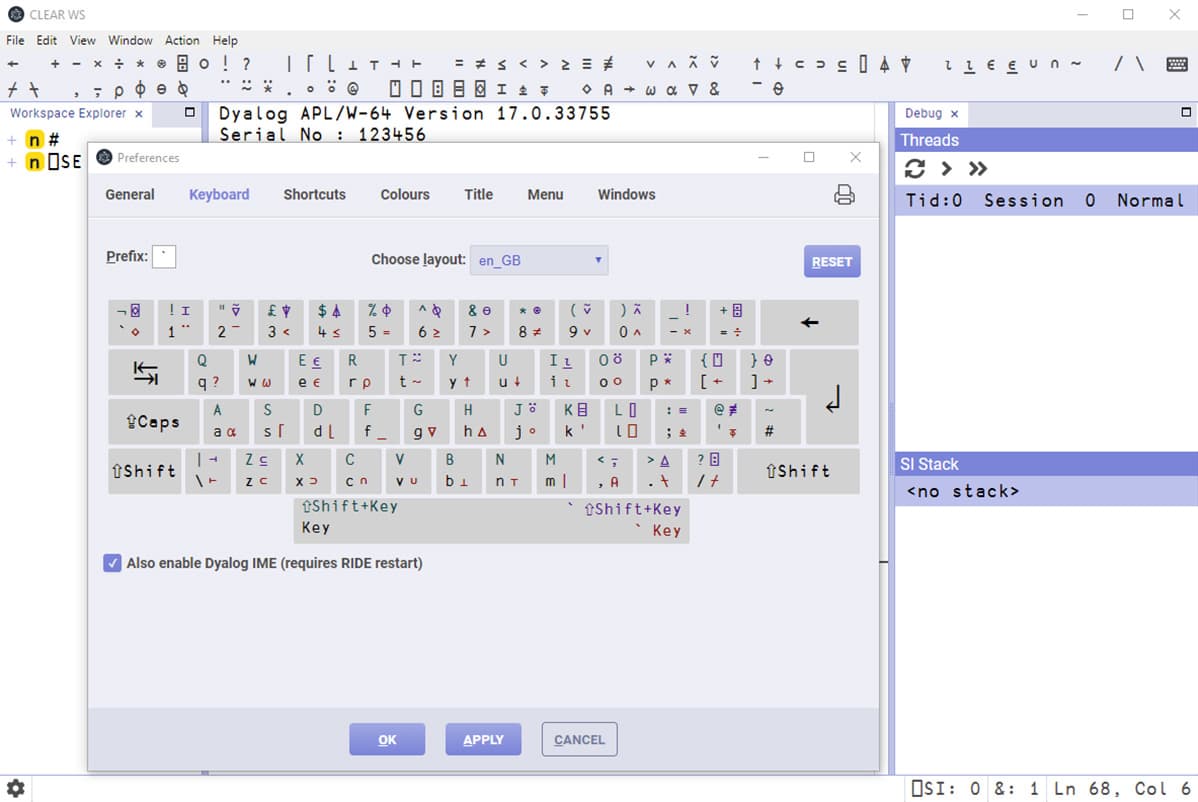Insert the grade down ⍒ glyph from language bar

click(x=905, y=64)
